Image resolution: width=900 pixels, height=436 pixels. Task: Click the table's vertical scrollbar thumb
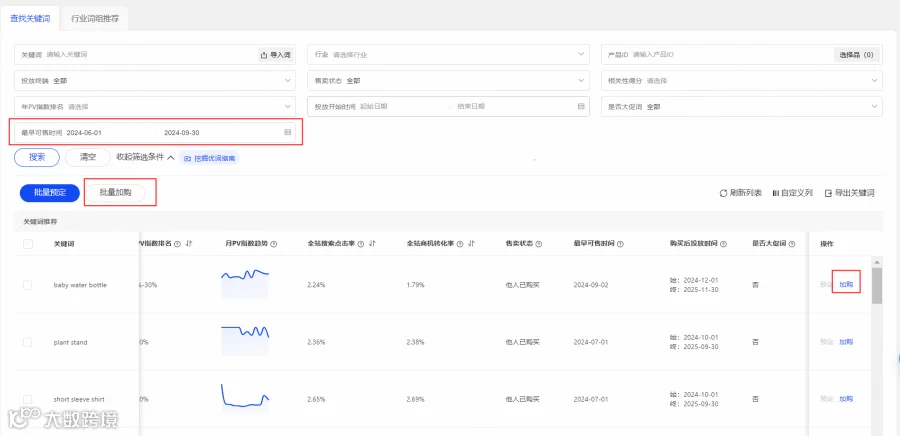click(x=876, y=285)
